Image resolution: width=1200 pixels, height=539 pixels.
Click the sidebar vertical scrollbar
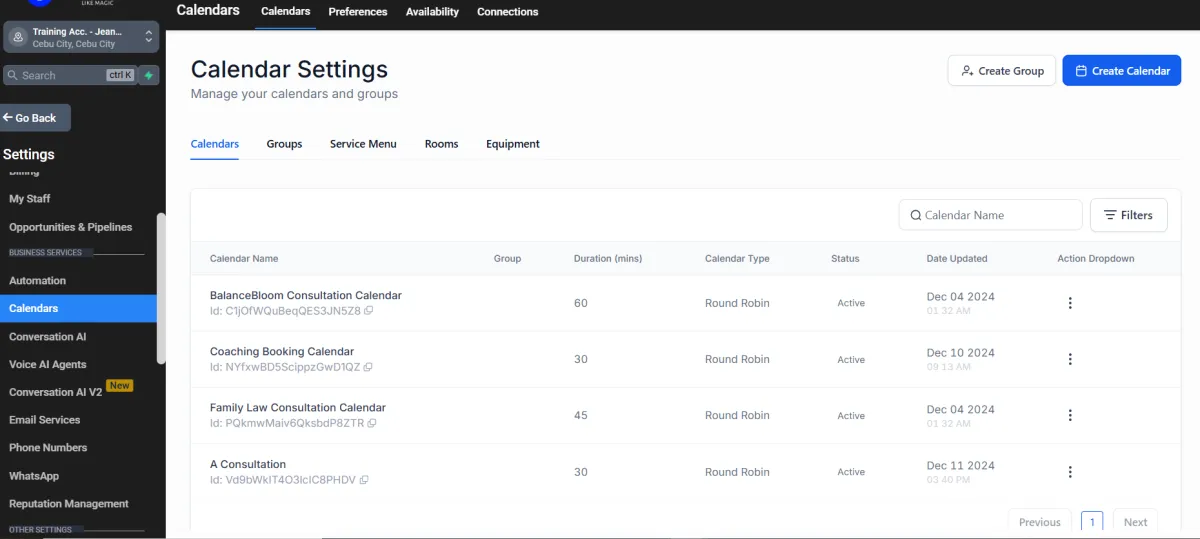(161, 288)
